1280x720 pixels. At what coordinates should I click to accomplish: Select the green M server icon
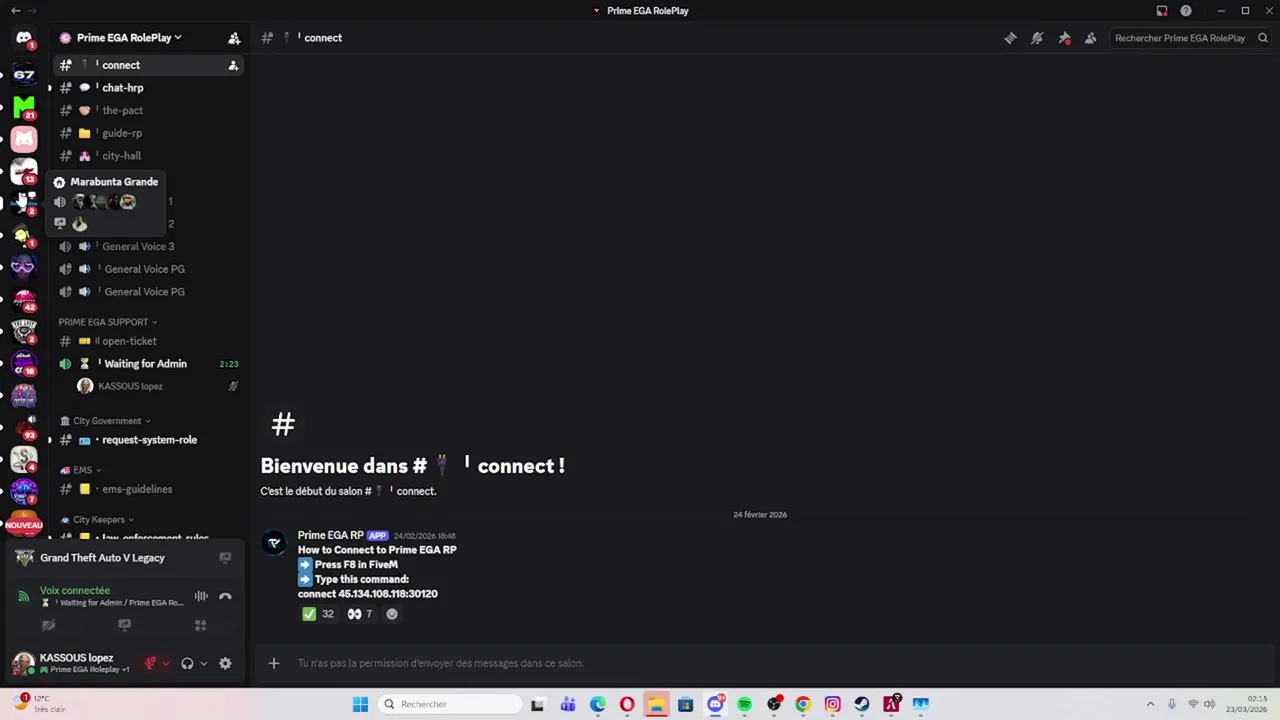(24, 106)
